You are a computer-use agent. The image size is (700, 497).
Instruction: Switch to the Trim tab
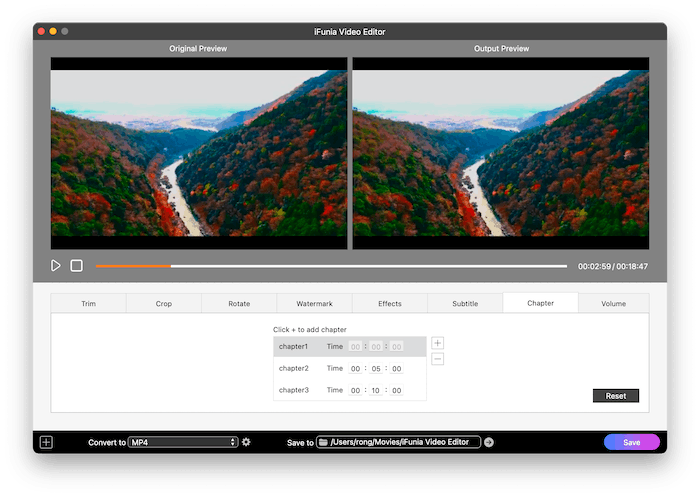click(x=88, y=303)
